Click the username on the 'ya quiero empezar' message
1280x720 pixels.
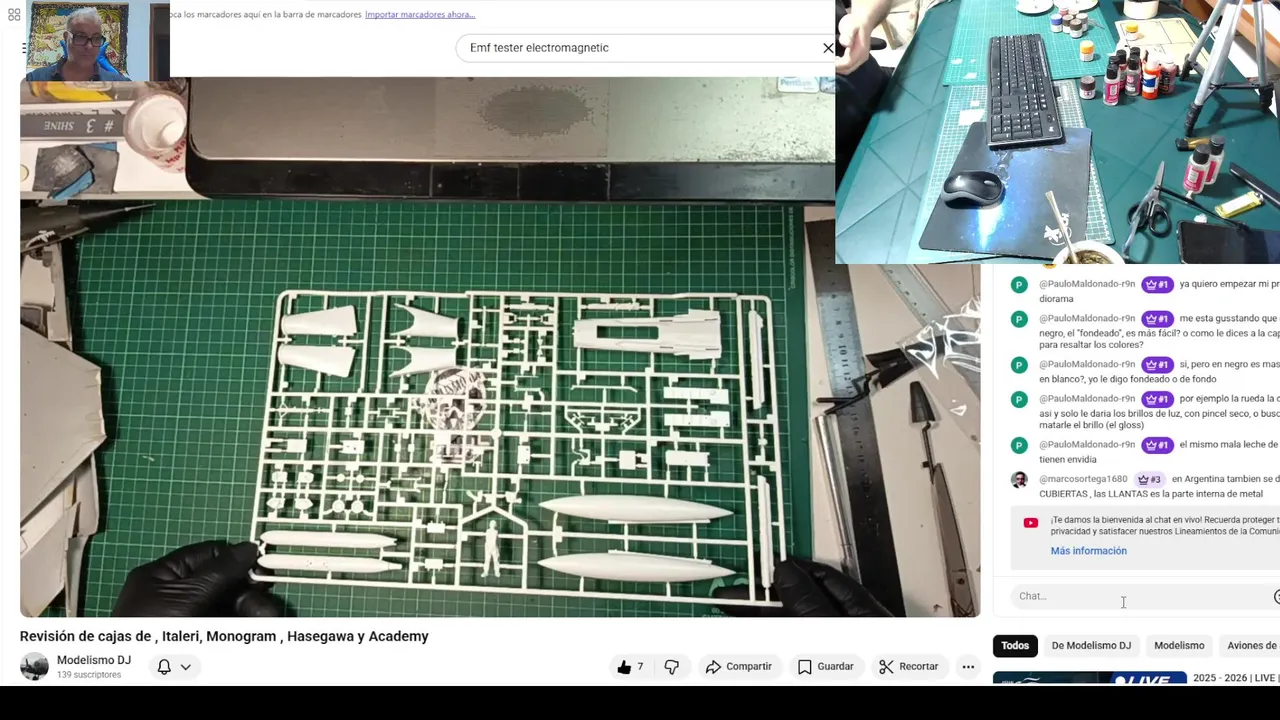click(1087, 285)
